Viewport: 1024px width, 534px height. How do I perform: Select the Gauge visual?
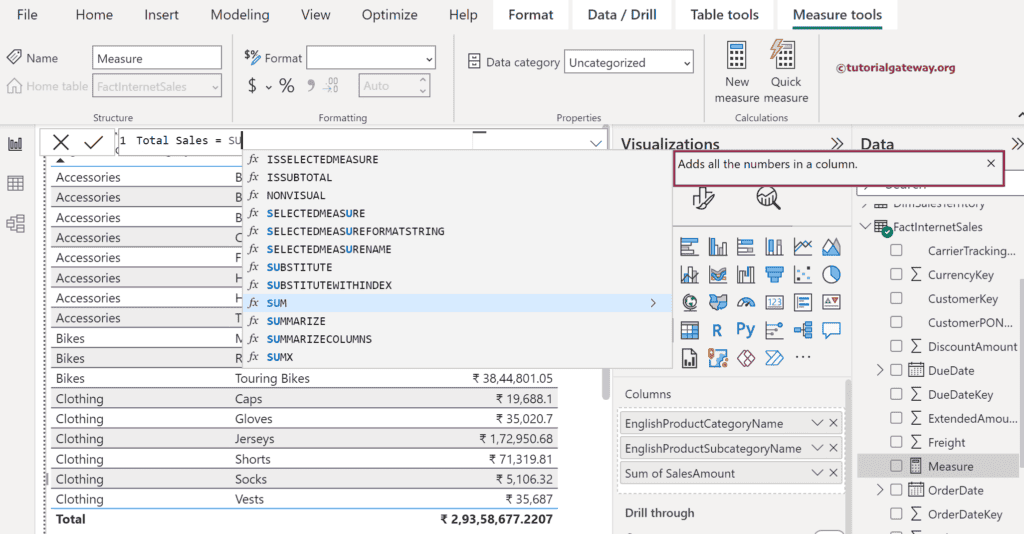(x=746, y=302)
